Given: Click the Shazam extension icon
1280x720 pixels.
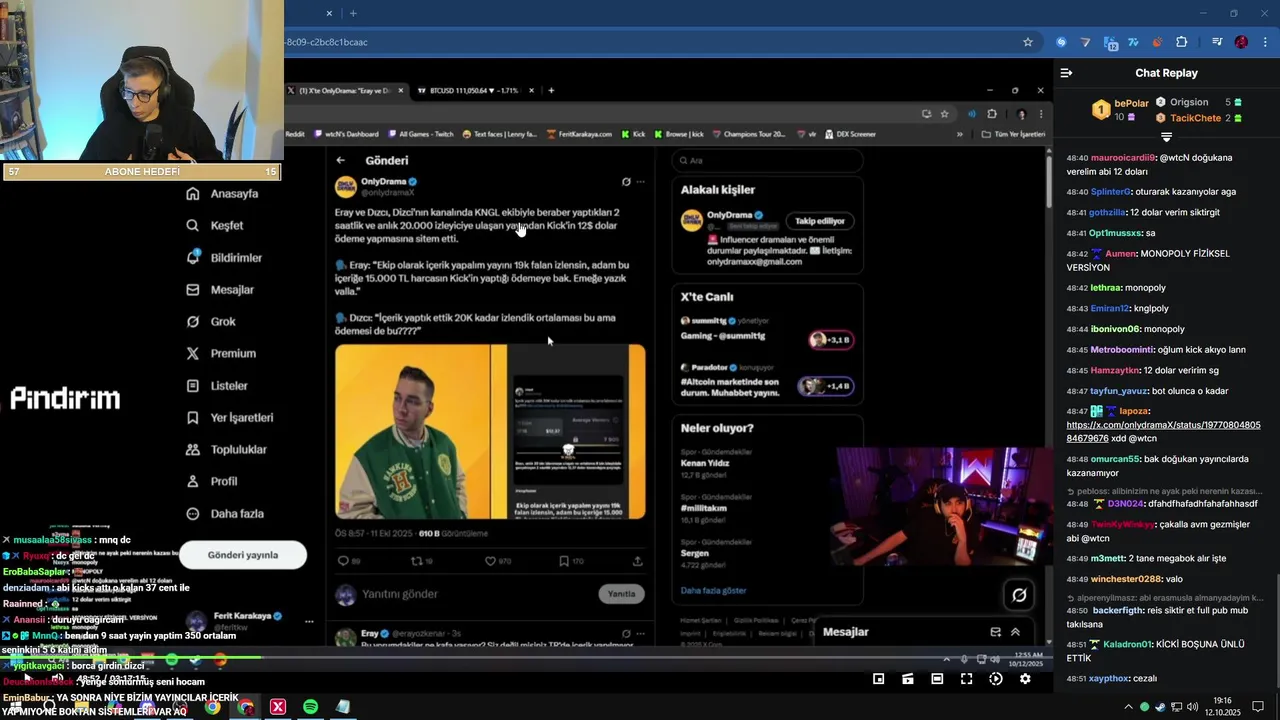Looking at the screenshot, I should tap(1061, 42).
